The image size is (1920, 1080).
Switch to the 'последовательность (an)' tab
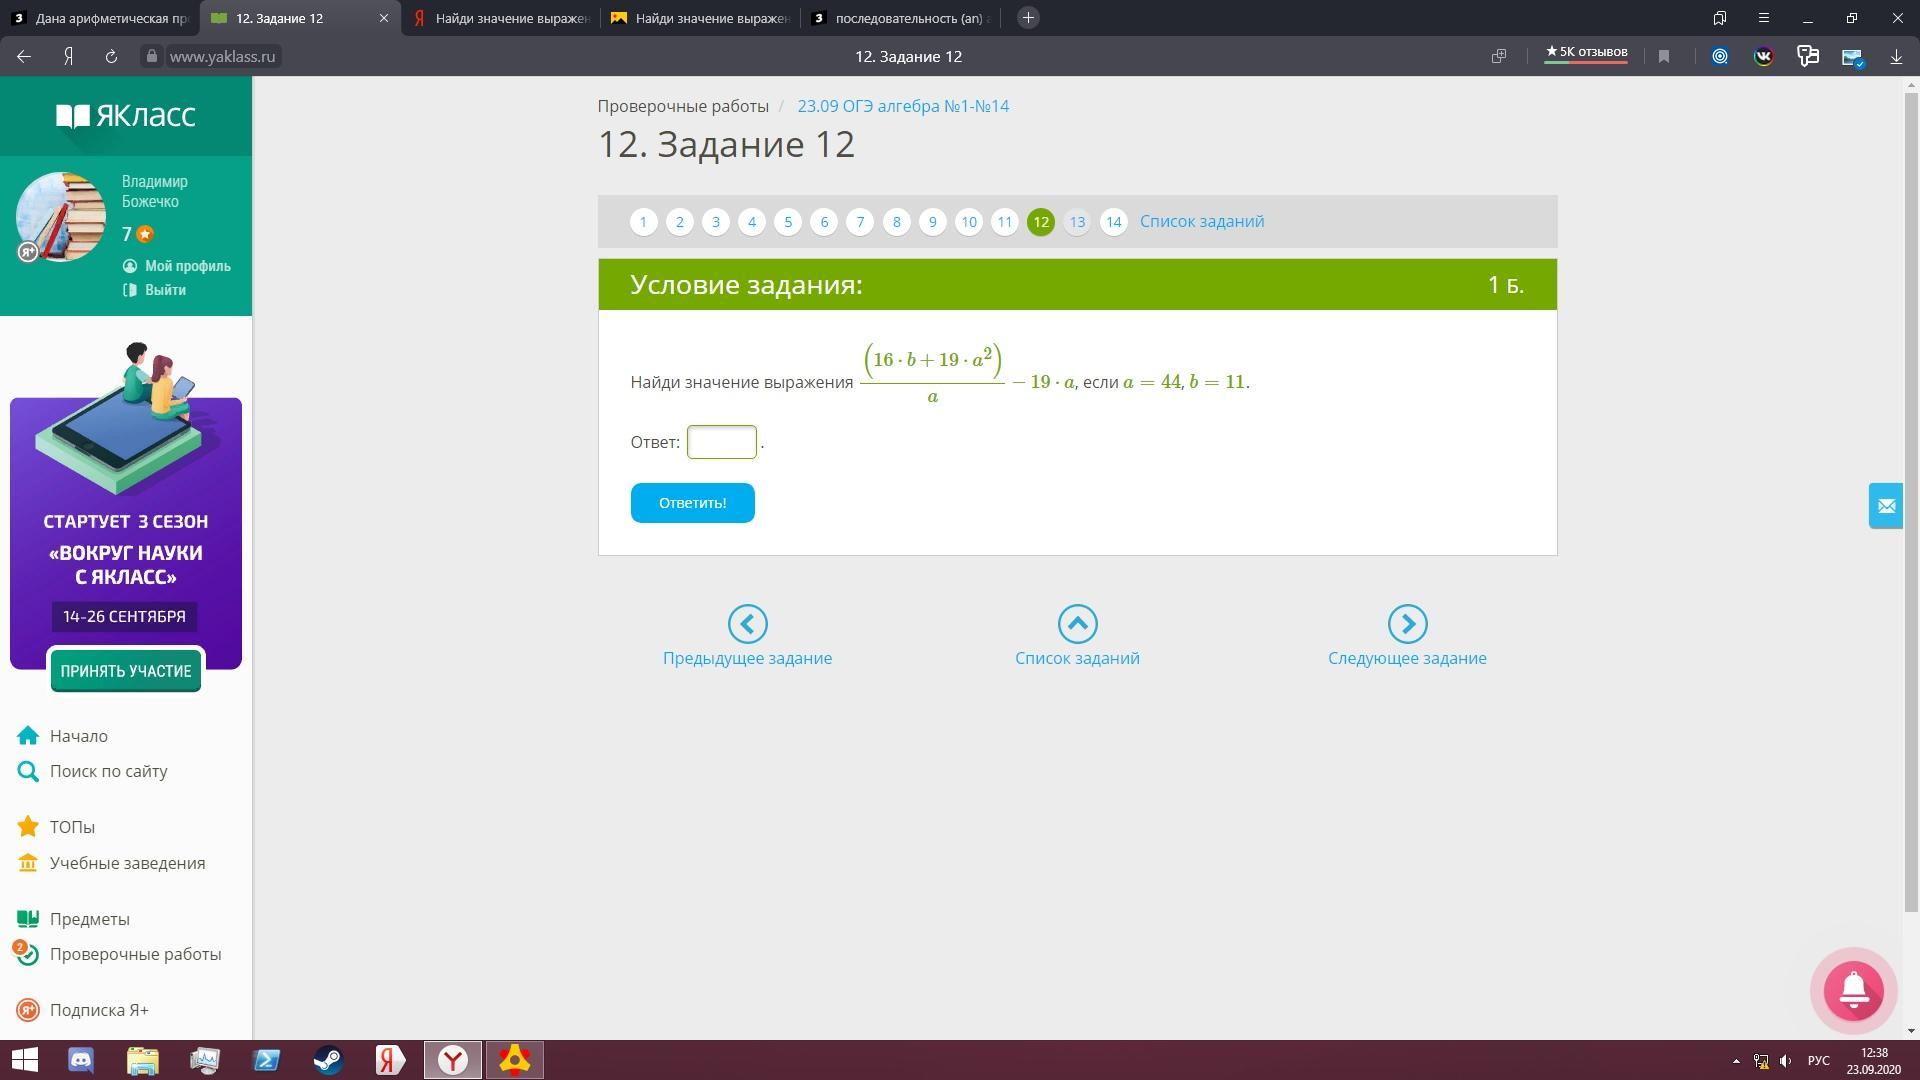(x=900, y=18)
